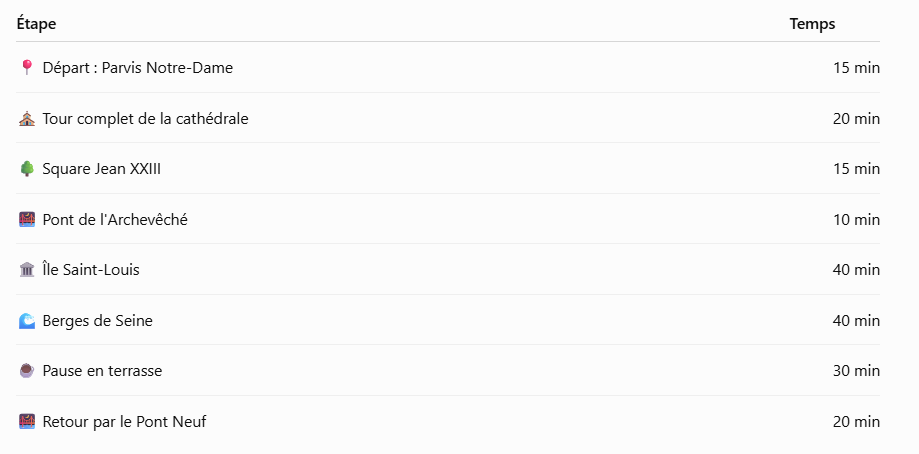Click the bridge icon beside Pont de l'Archevêché
This screenshot has height=454, width=919.
tap(26, 220)
